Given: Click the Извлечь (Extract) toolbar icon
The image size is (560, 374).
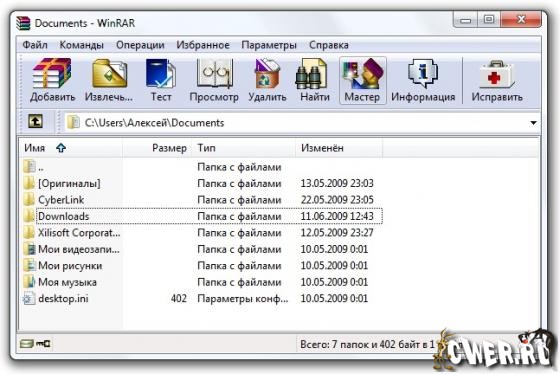Looking at the screenshot, I should [x=110, y=74].
